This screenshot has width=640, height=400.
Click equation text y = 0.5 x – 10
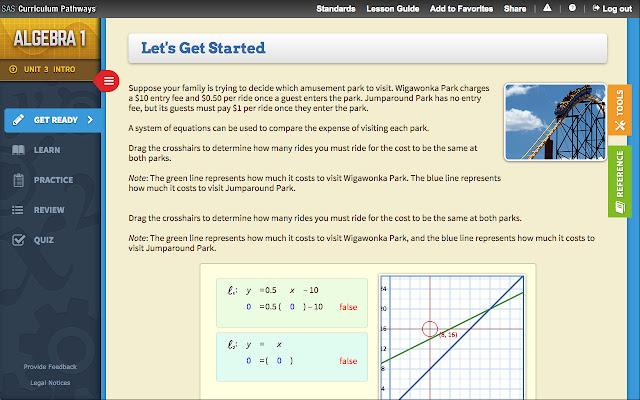282,290
